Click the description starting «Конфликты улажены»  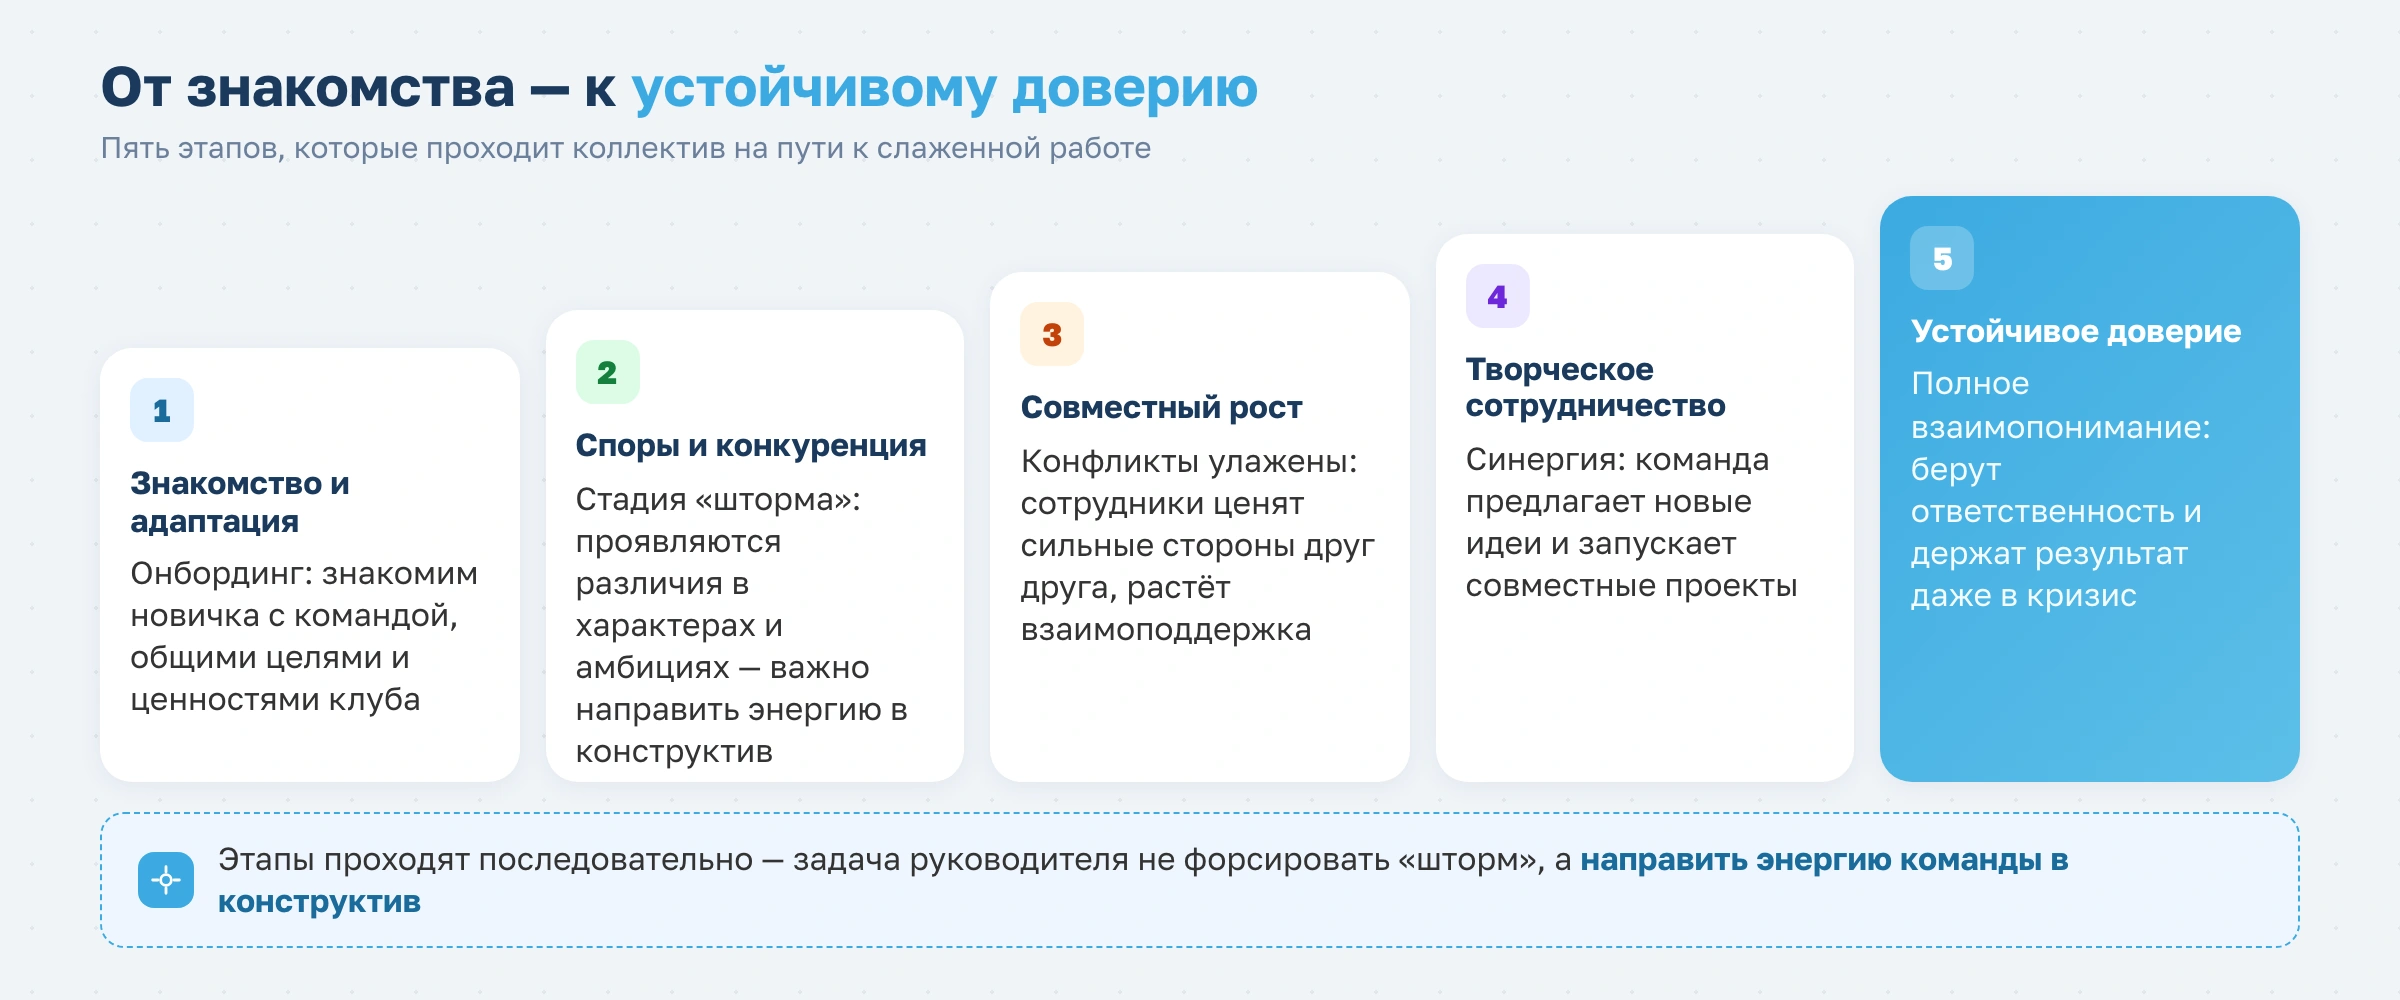click(1198, 546)
